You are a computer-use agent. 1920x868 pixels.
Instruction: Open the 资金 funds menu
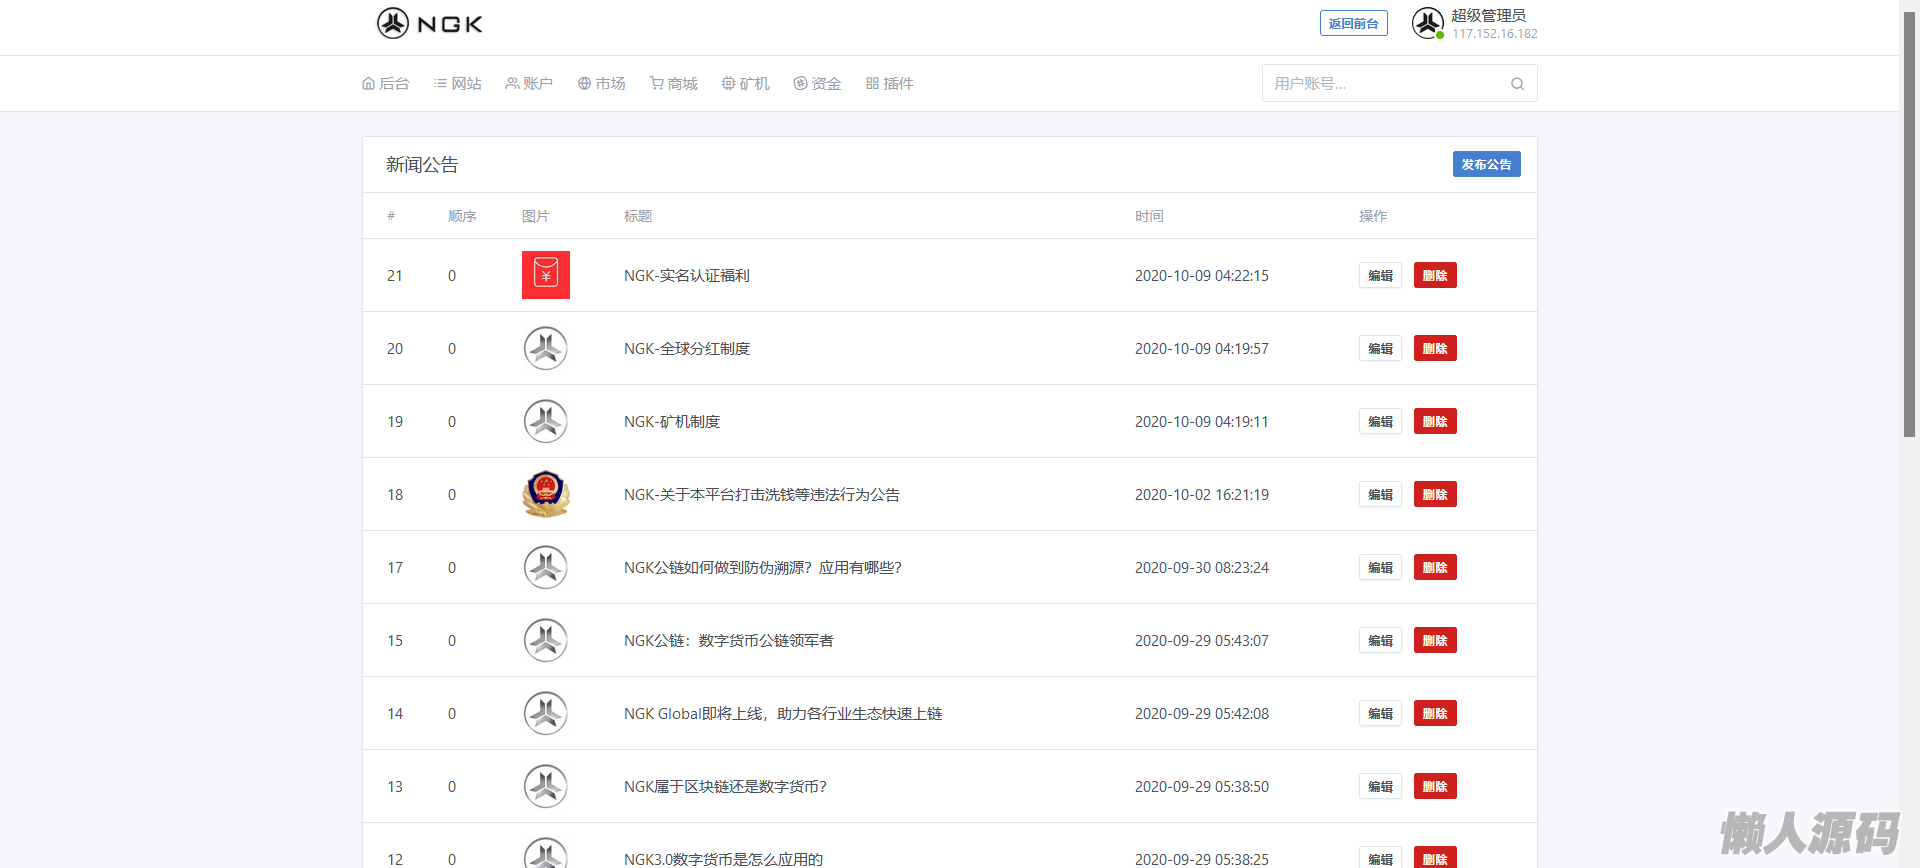(817, 84)
